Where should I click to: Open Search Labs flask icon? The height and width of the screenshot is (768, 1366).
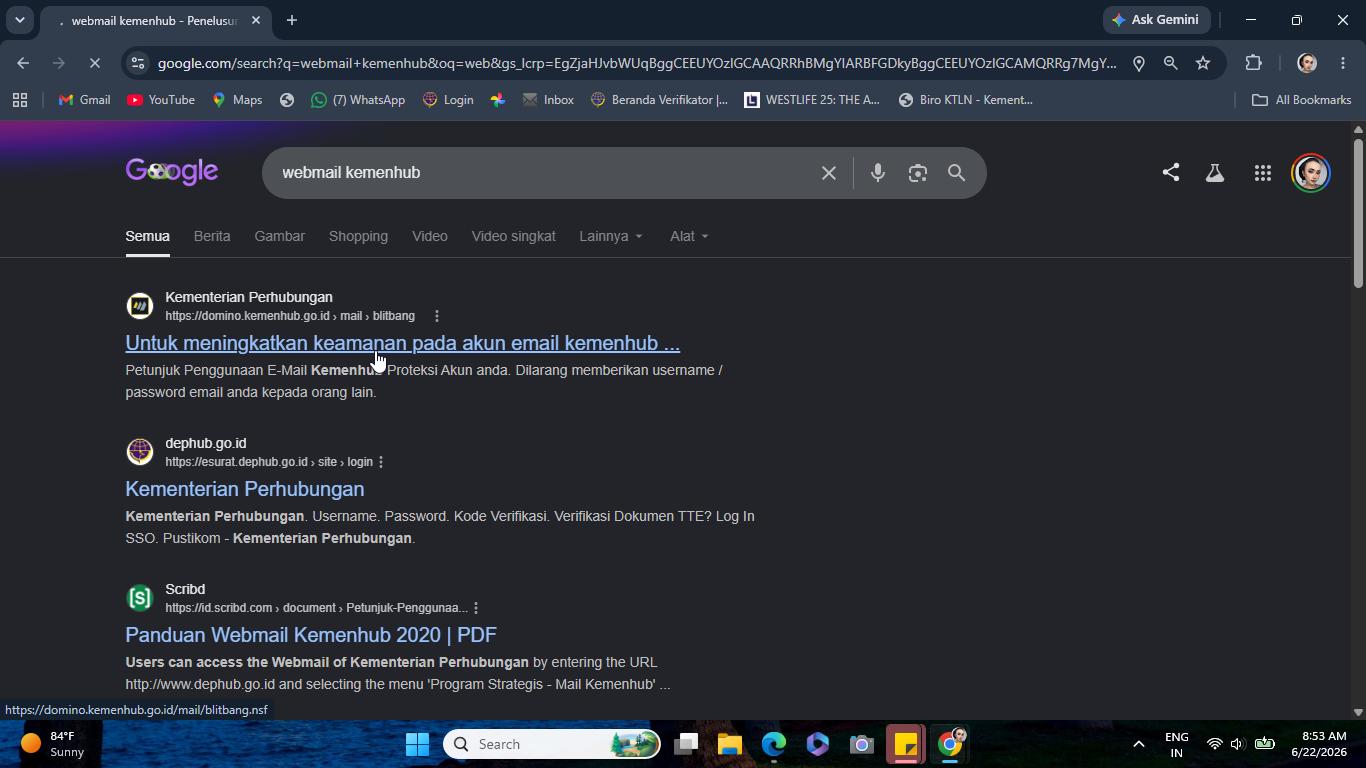(x=1215, y=173)
